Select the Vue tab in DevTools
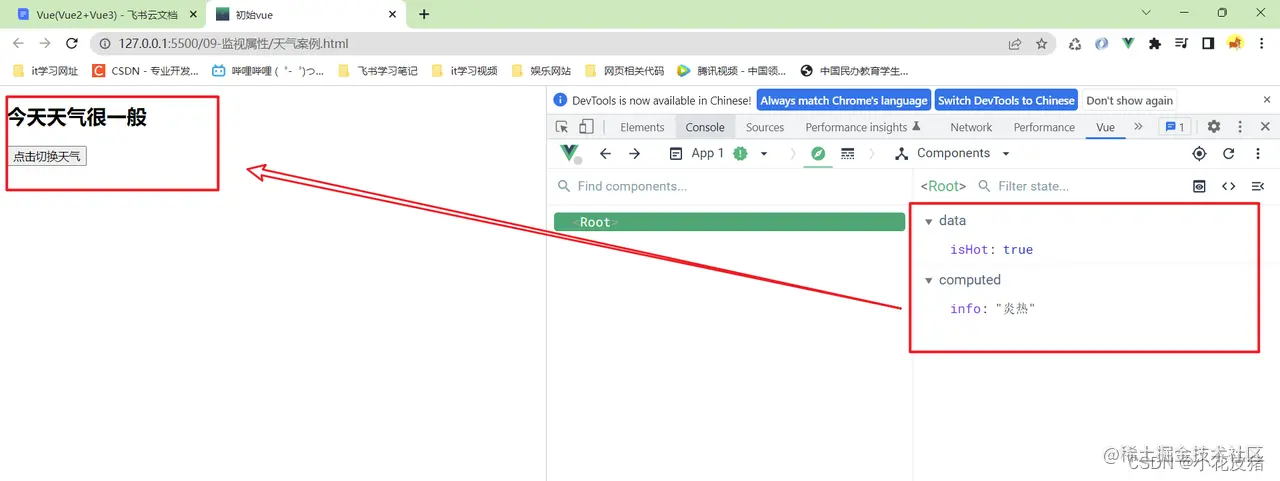 point(1105,127)
